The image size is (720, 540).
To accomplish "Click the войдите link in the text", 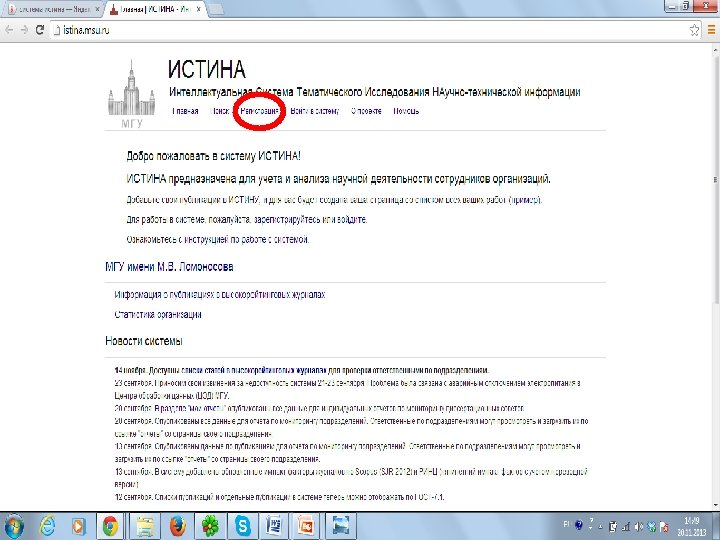I will (350, 220).
